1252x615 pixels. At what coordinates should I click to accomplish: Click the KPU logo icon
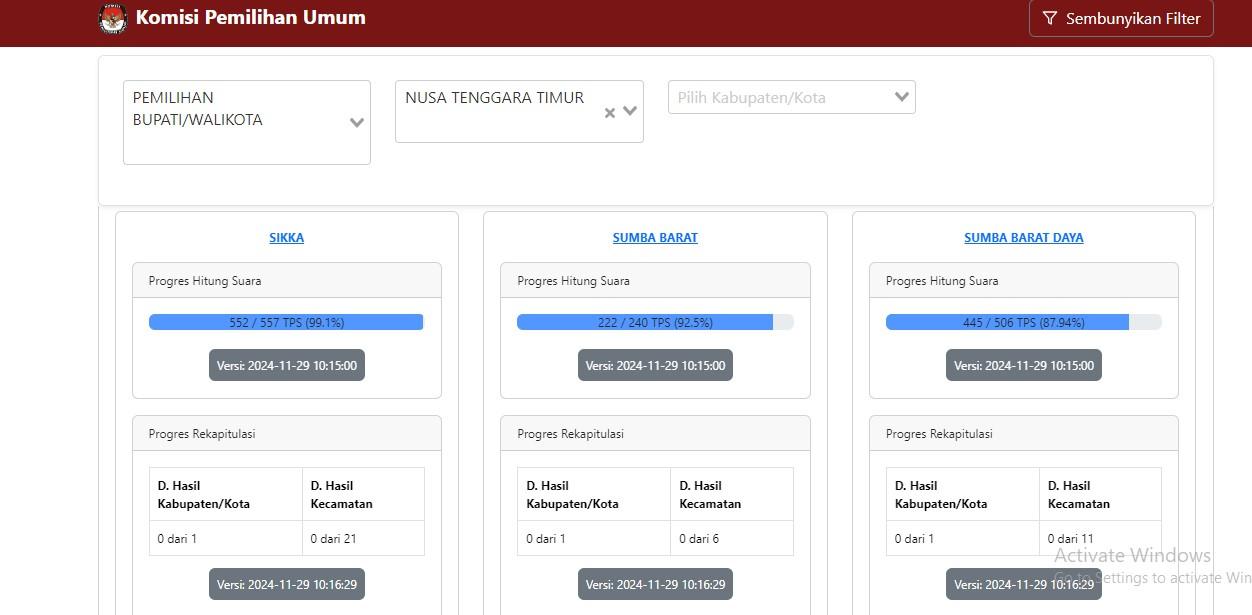click(112, 17)
